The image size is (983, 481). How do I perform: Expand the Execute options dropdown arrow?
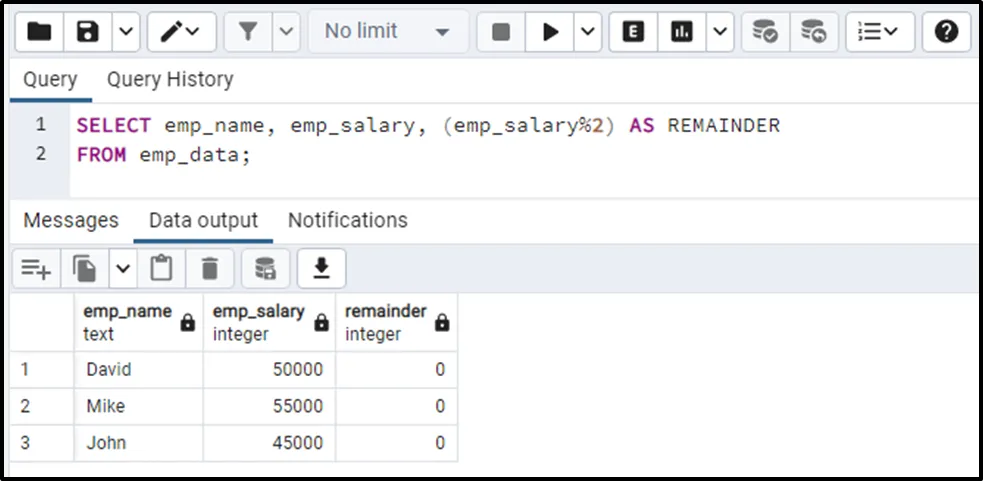(x=588, y=32)
